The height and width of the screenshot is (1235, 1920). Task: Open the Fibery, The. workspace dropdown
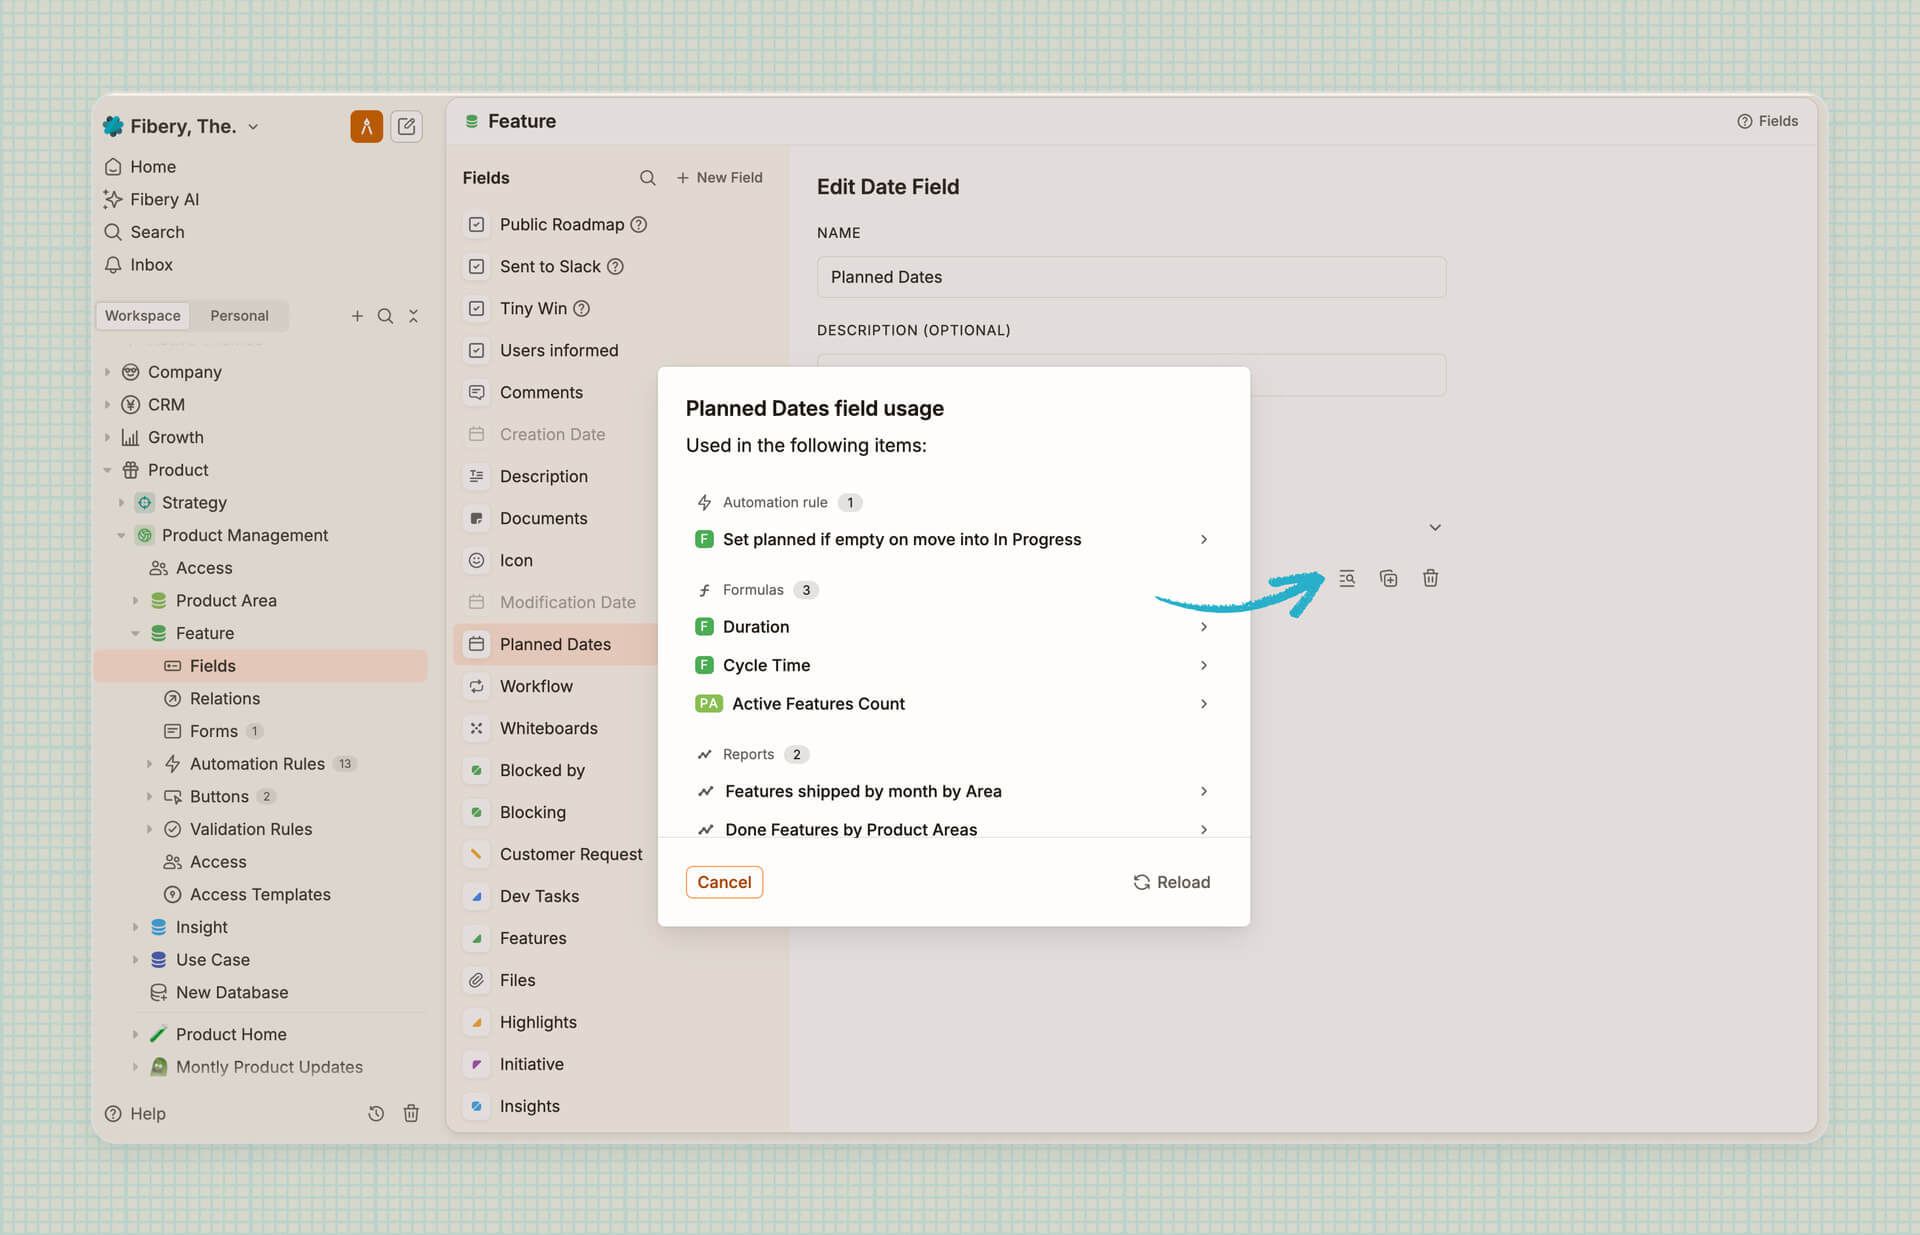pyautogui.click(x=181, y=127)
